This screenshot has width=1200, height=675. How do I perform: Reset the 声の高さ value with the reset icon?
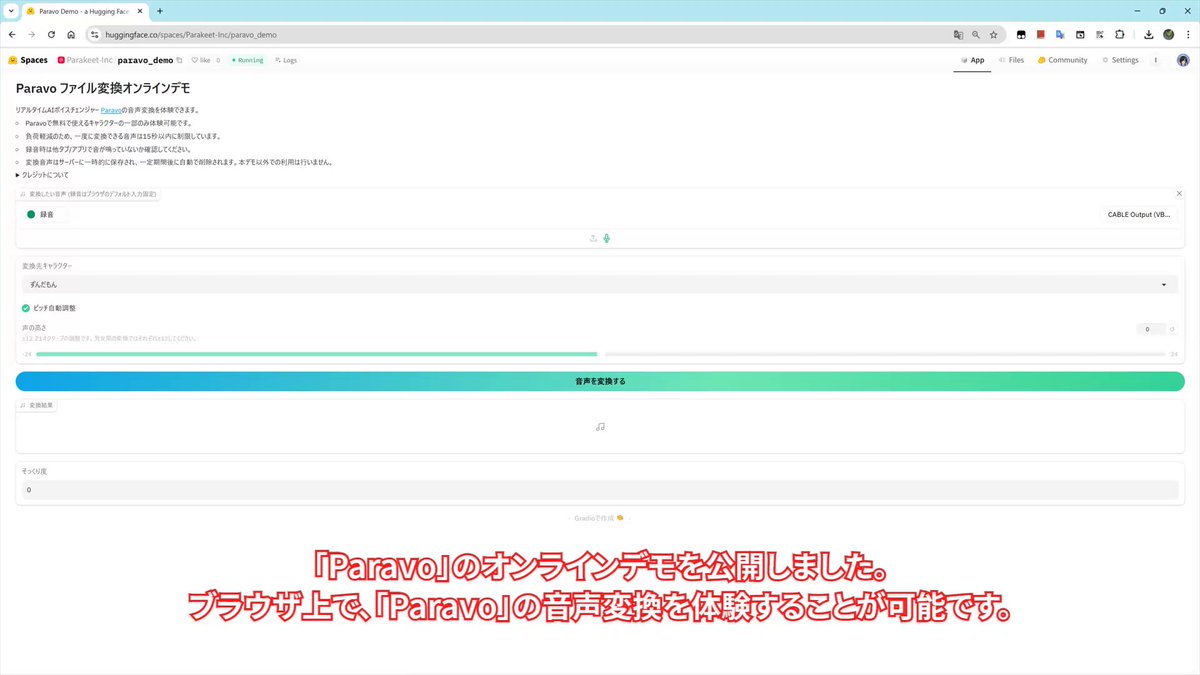1172,328
